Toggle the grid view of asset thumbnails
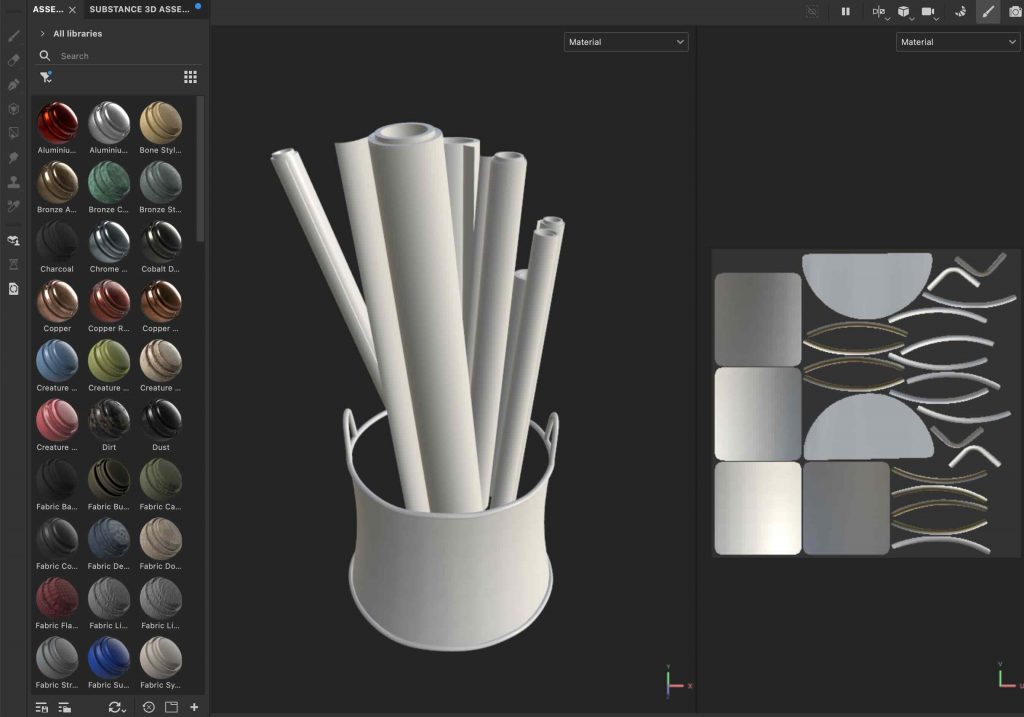This screenshot has width=1024, height=717. pos(190,77)
